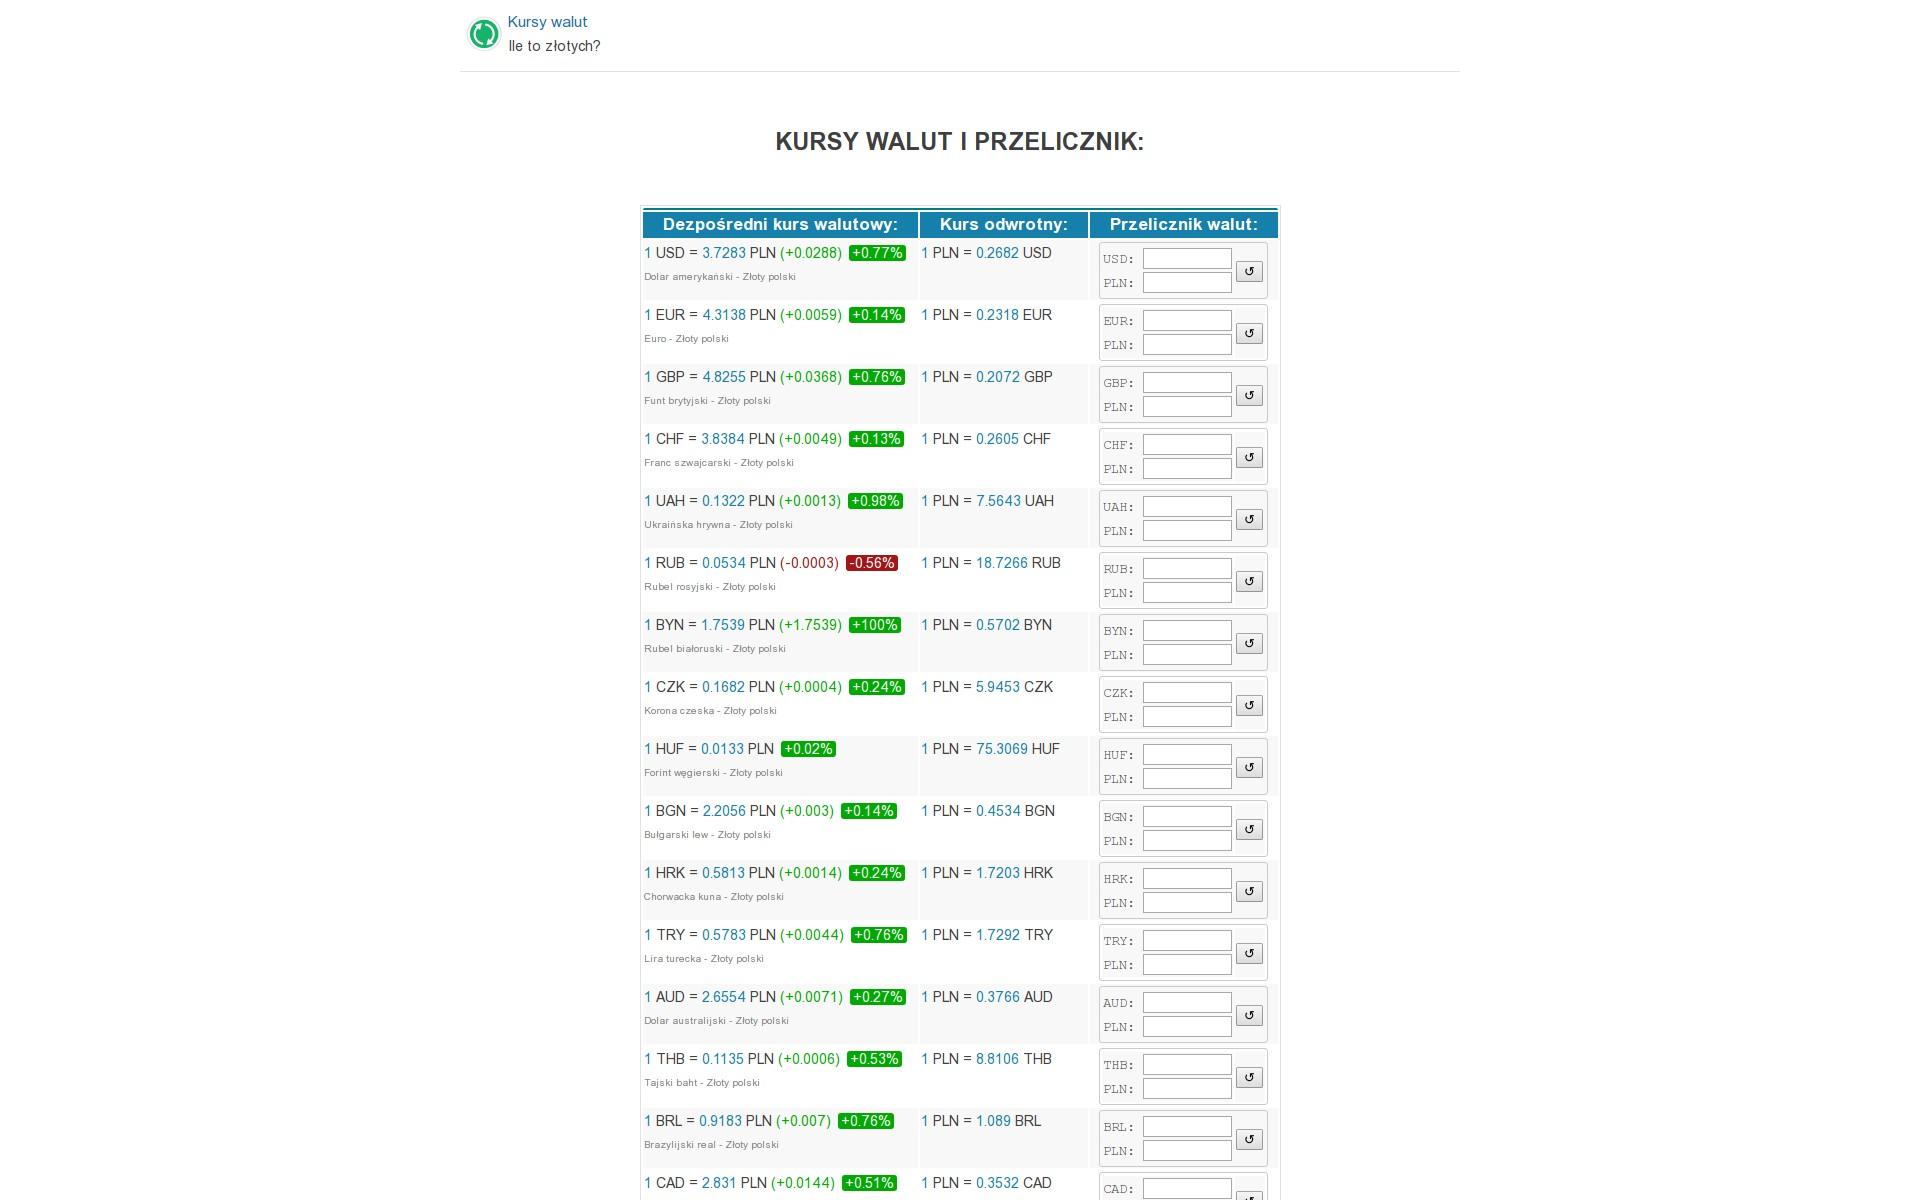Image resolution: width=1920 pixels, height=1200 pixels.
Task: Focus the THB amount input field
Action: tap(1187, 1065)
